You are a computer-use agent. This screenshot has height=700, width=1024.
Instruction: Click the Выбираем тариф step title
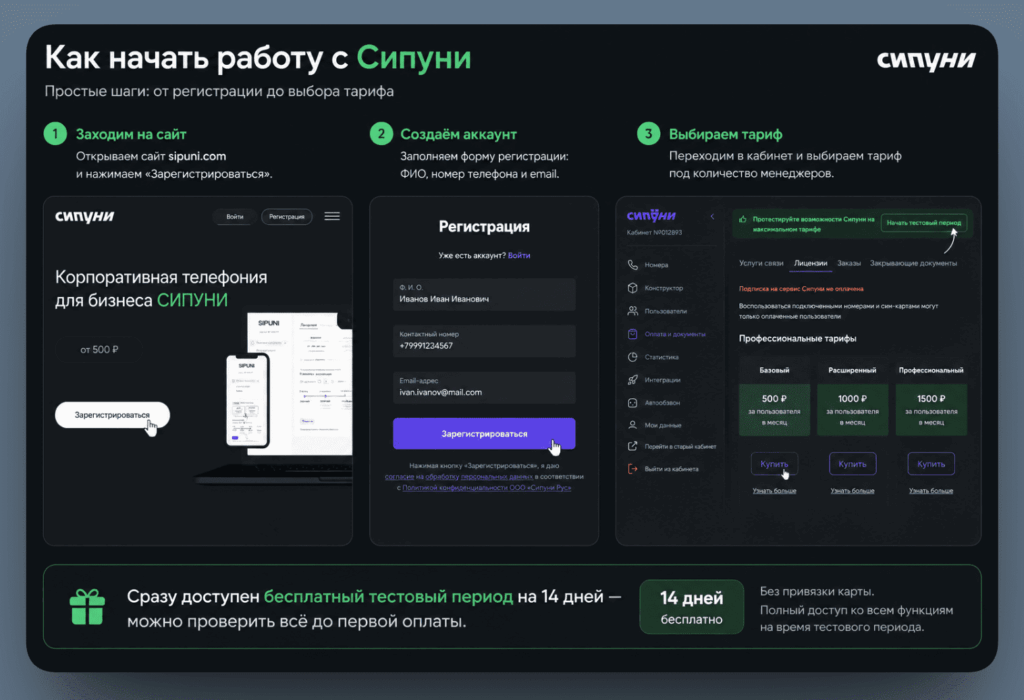[x=726, y=134]
